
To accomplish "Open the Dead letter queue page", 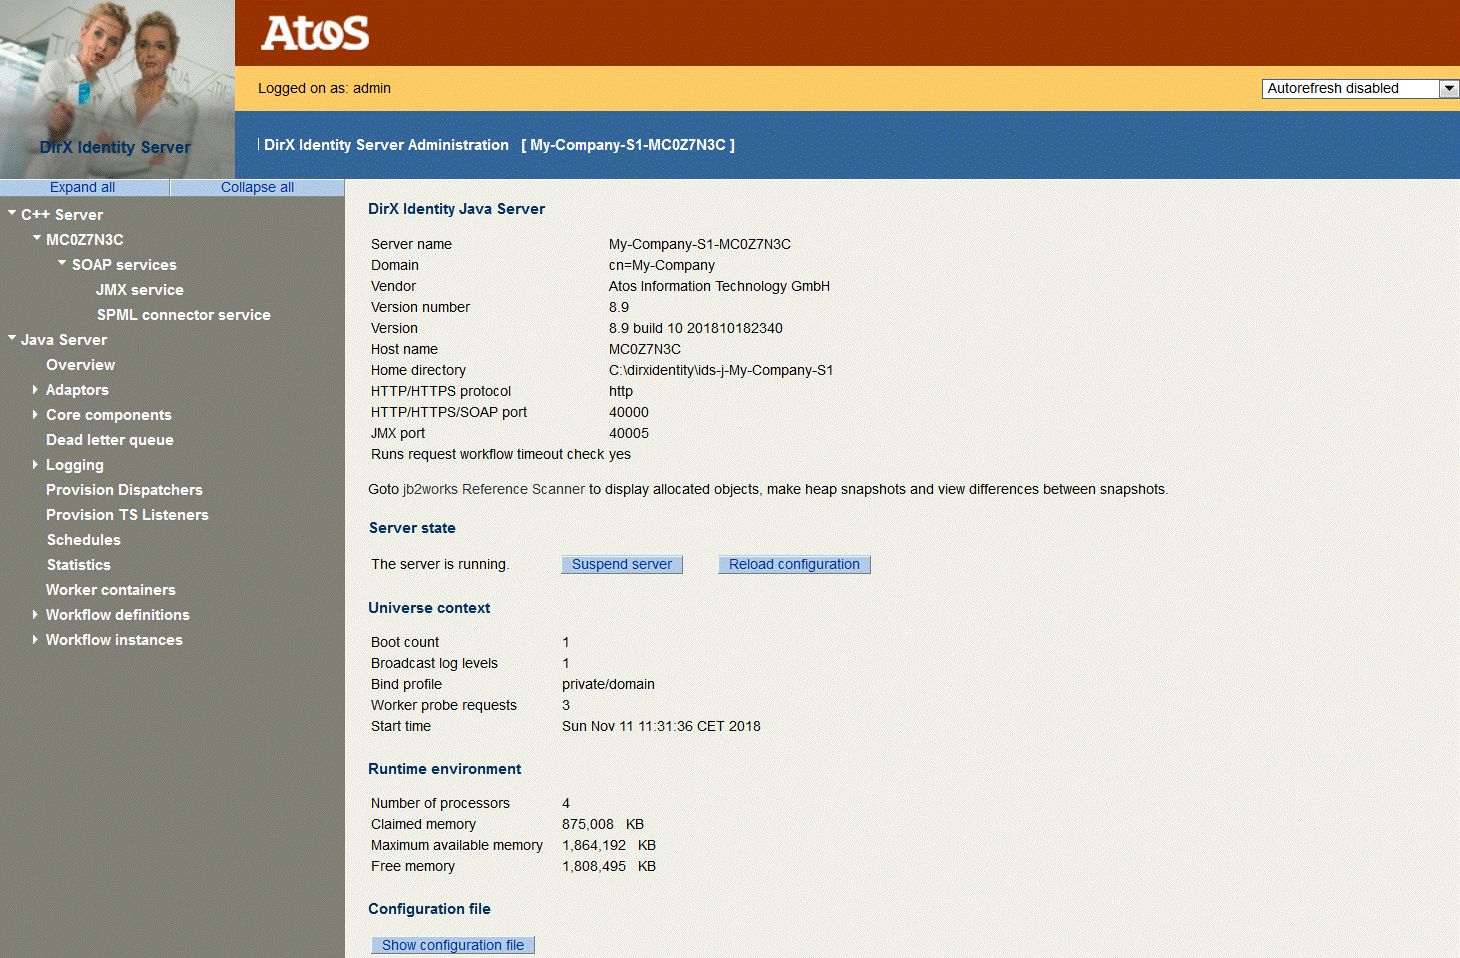I will click(x=110, y=439).
